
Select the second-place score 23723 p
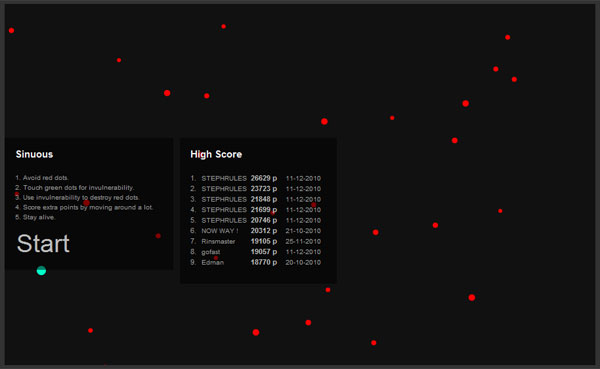click(x=264, y=189)
